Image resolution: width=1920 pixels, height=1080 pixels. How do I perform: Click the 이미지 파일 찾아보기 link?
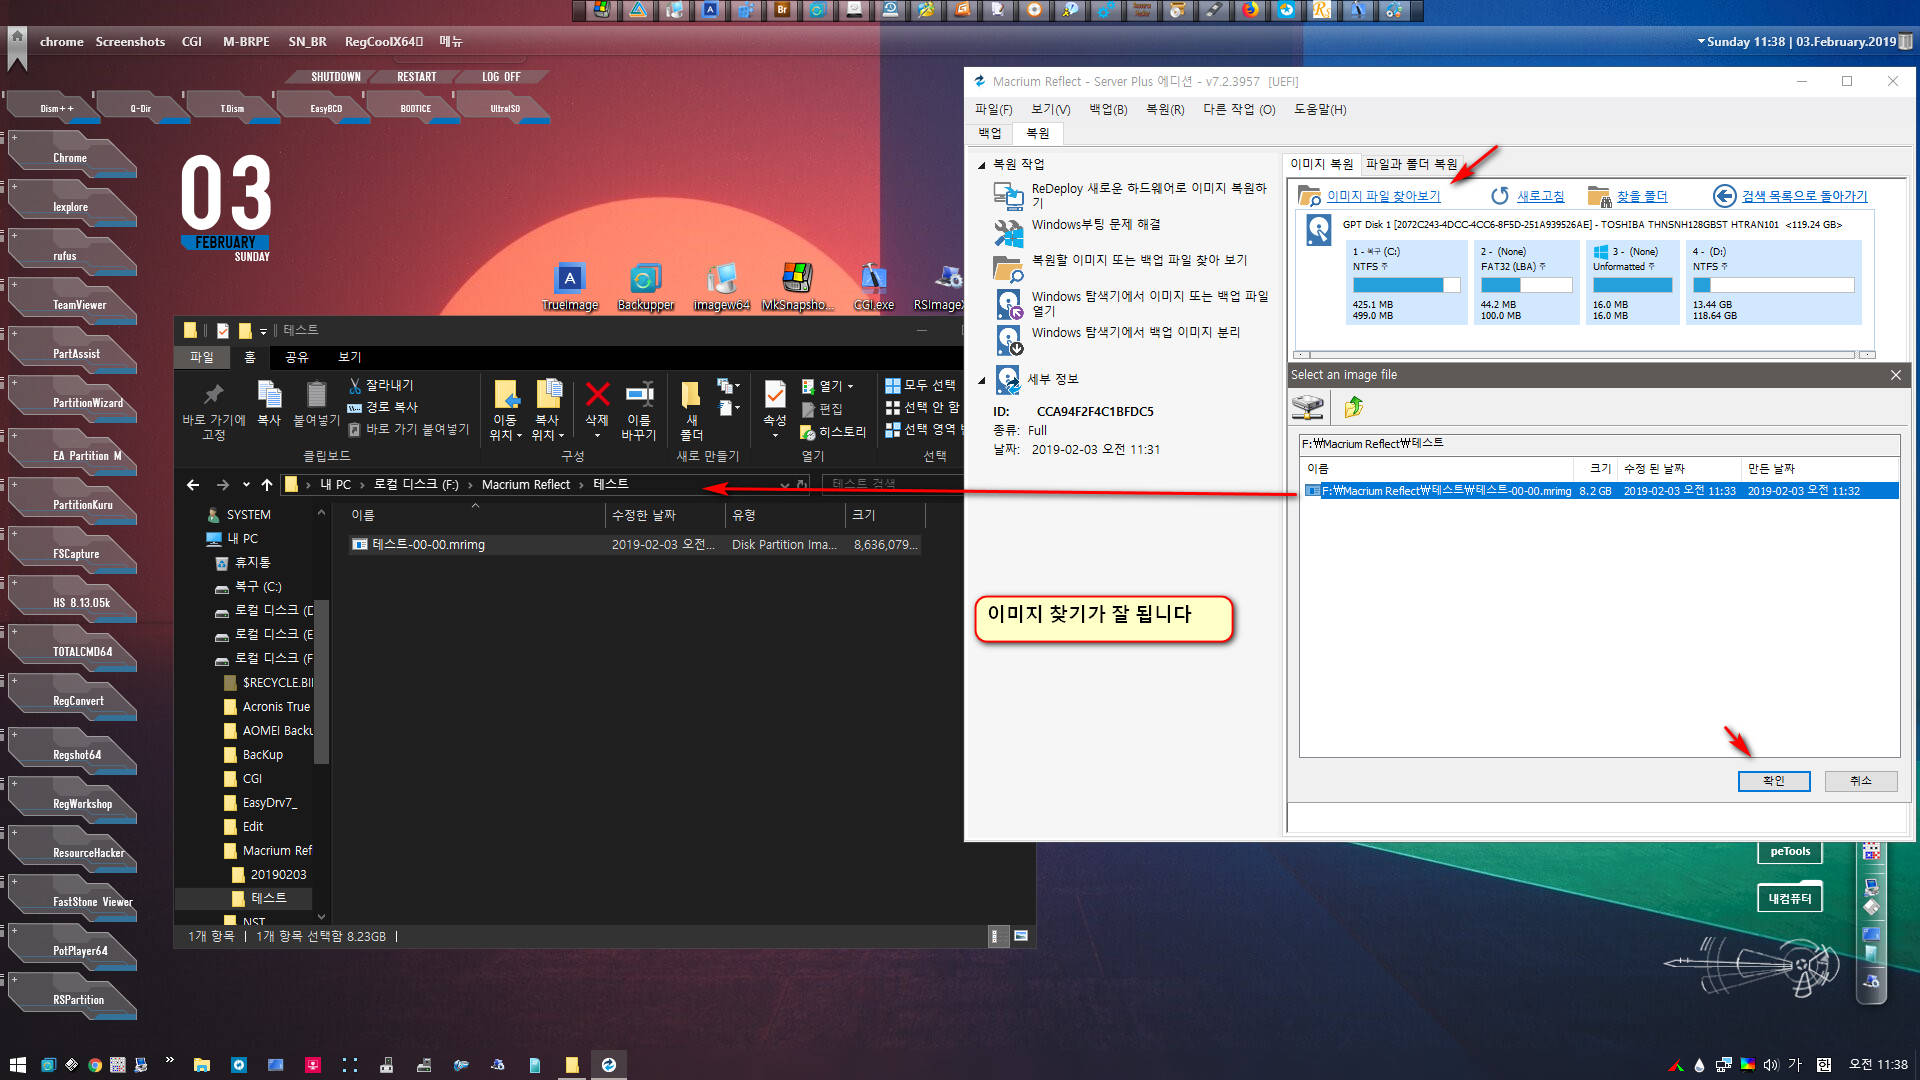click(1383, 196)
